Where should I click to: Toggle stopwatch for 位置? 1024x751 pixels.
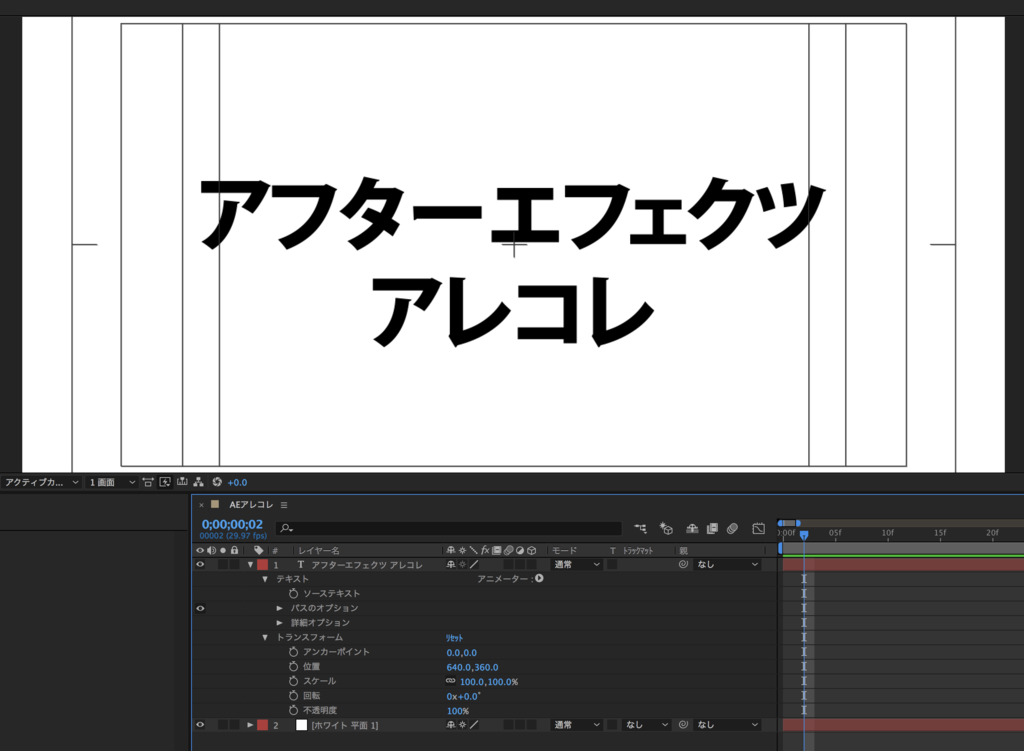coord(293,666)
